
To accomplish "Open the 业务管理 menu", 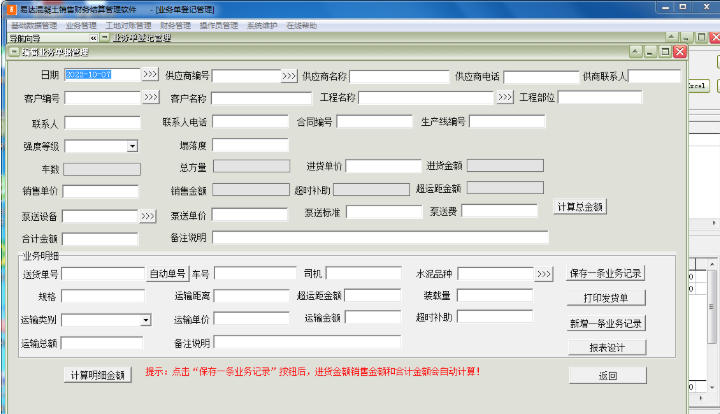I will coord(81,26).
